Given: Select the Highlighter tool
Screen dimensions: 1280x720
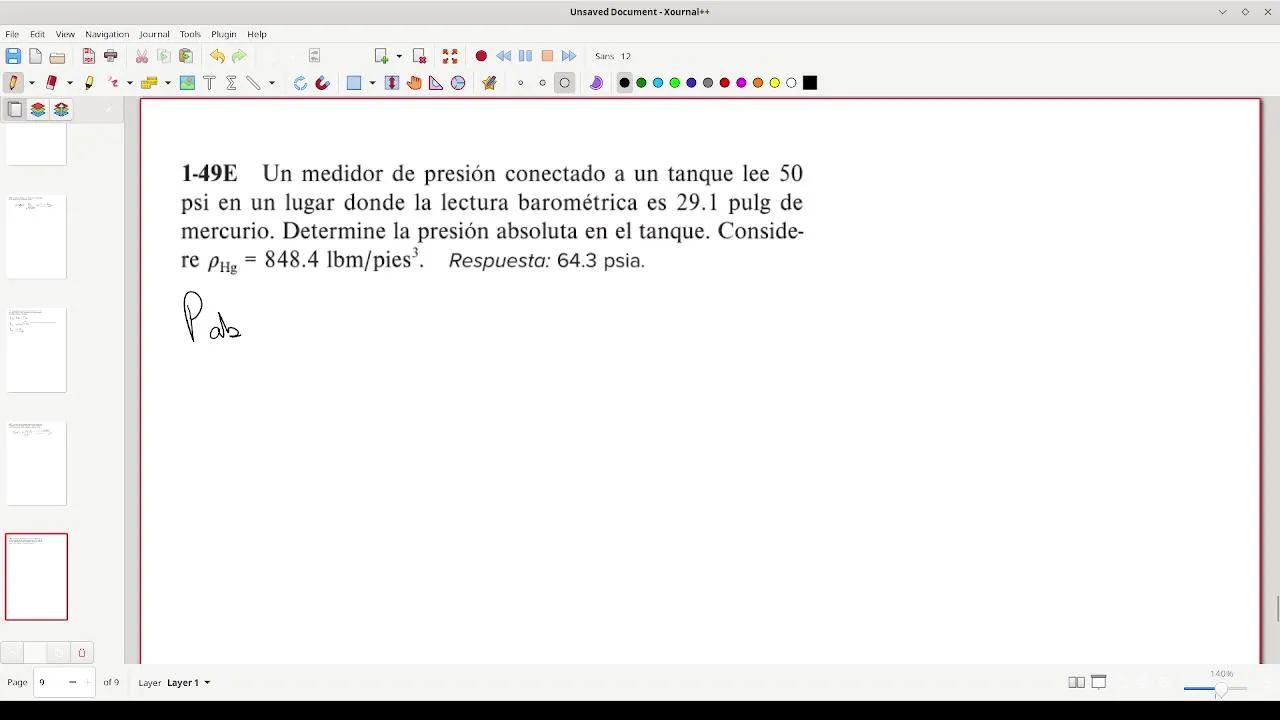Looking at the screenshot, I should coord(90,83).
